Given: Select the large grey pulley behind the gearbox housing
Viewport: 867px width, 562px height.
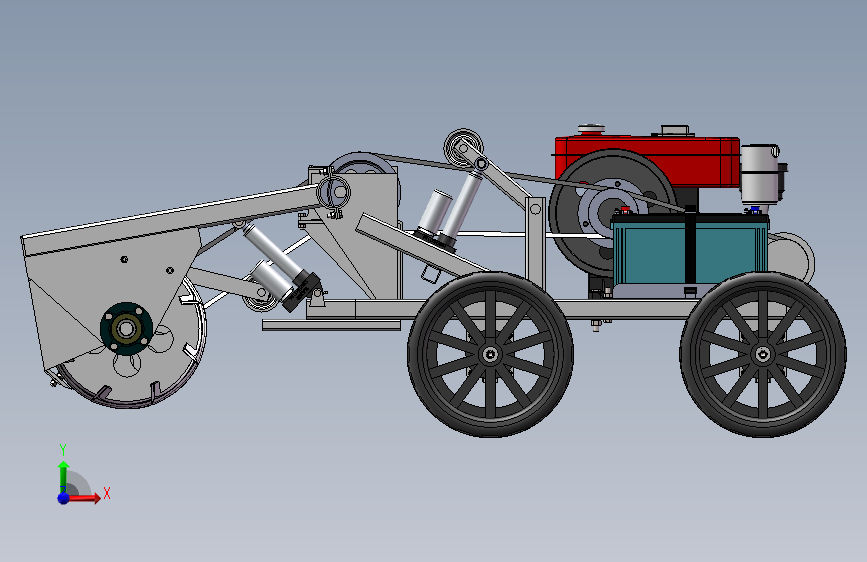Looking at the screenshot, I should [x=361, y=164].
